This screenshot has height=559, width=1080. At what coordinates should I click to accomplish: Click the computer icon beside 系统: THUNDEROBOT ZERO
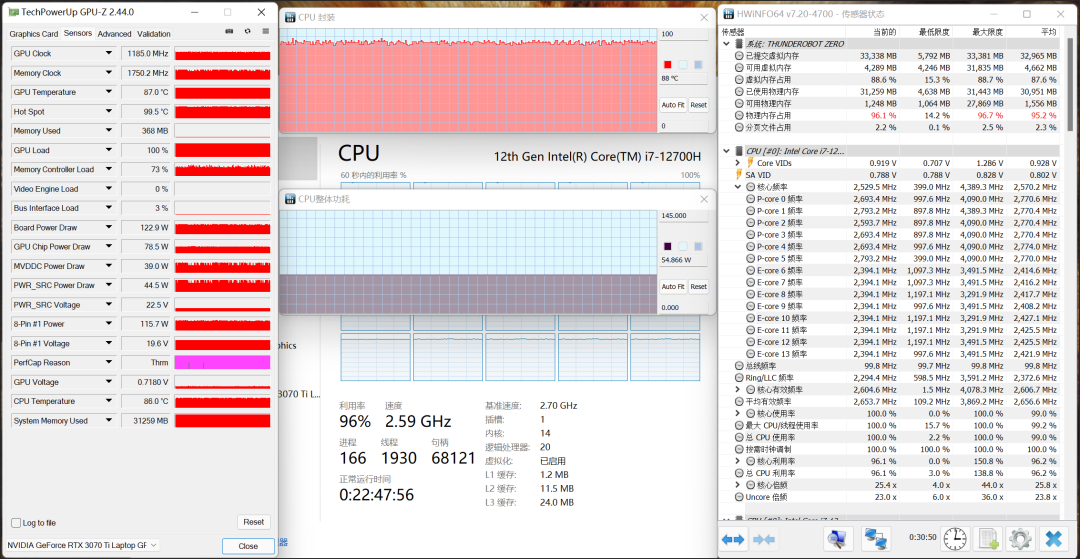click(740, 43)
